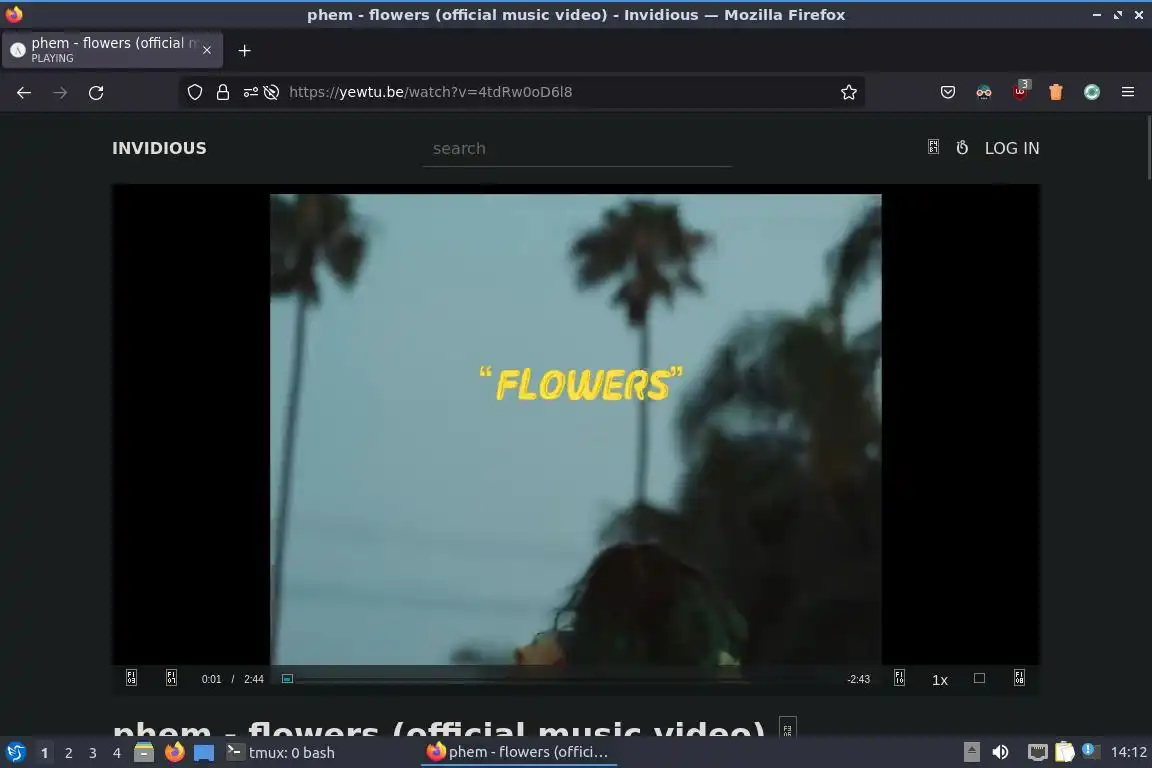Screen dimensions: 1152x768
Task: Open the system volume tray icon
Action: pyautogui.click(x=1000, y=752)
